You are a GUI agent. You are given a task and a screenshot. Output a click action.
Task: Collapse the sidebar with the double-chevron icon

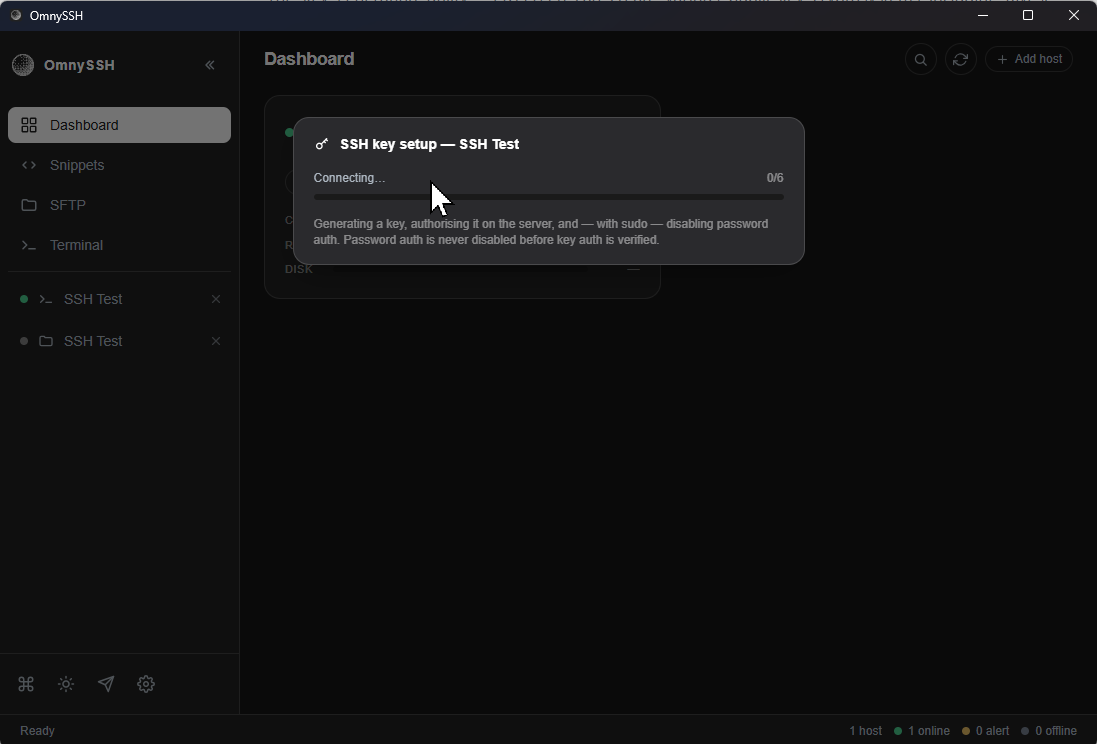210,65
